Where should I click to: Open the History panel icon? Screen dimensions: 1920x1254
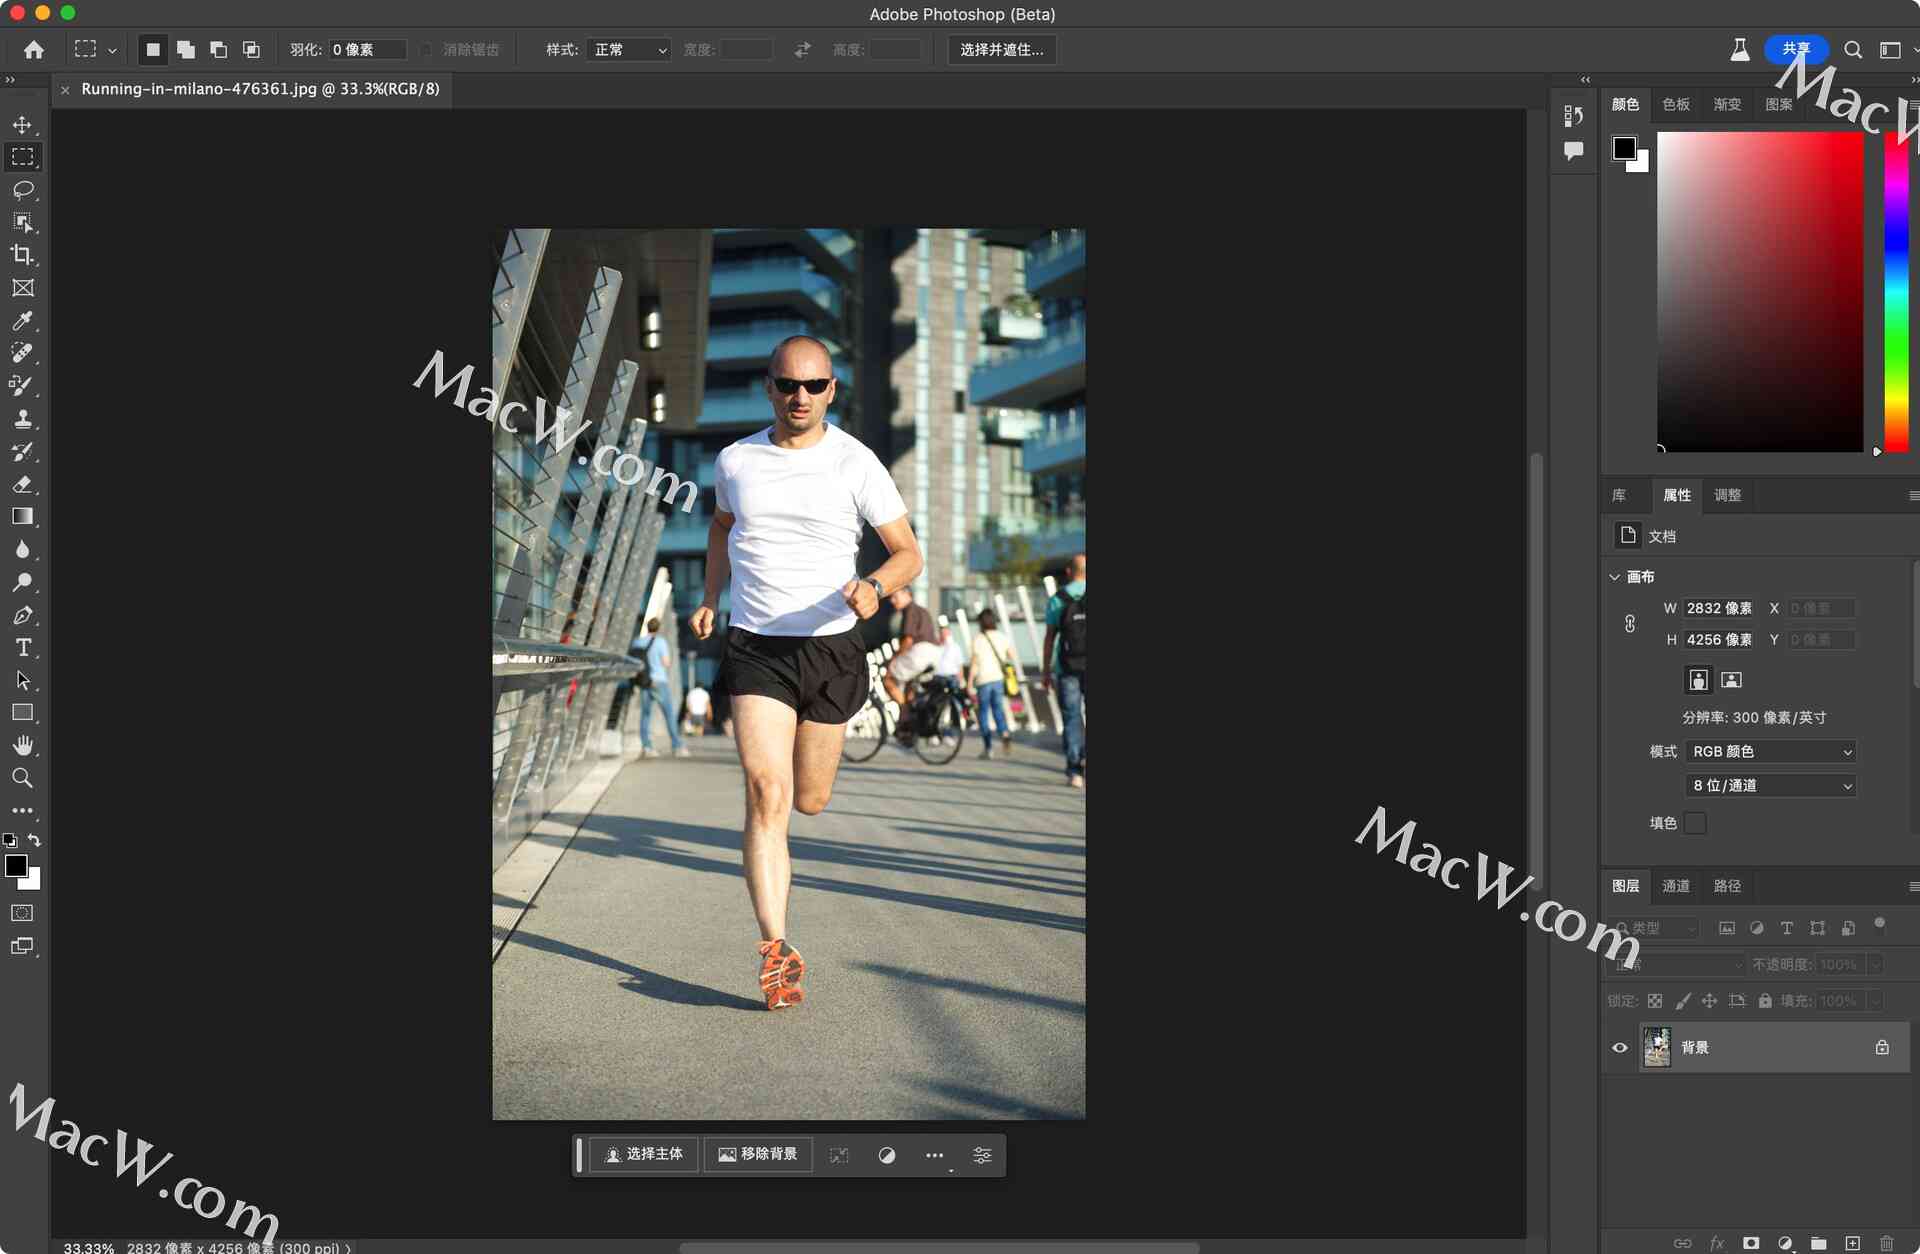point(1573,116)
